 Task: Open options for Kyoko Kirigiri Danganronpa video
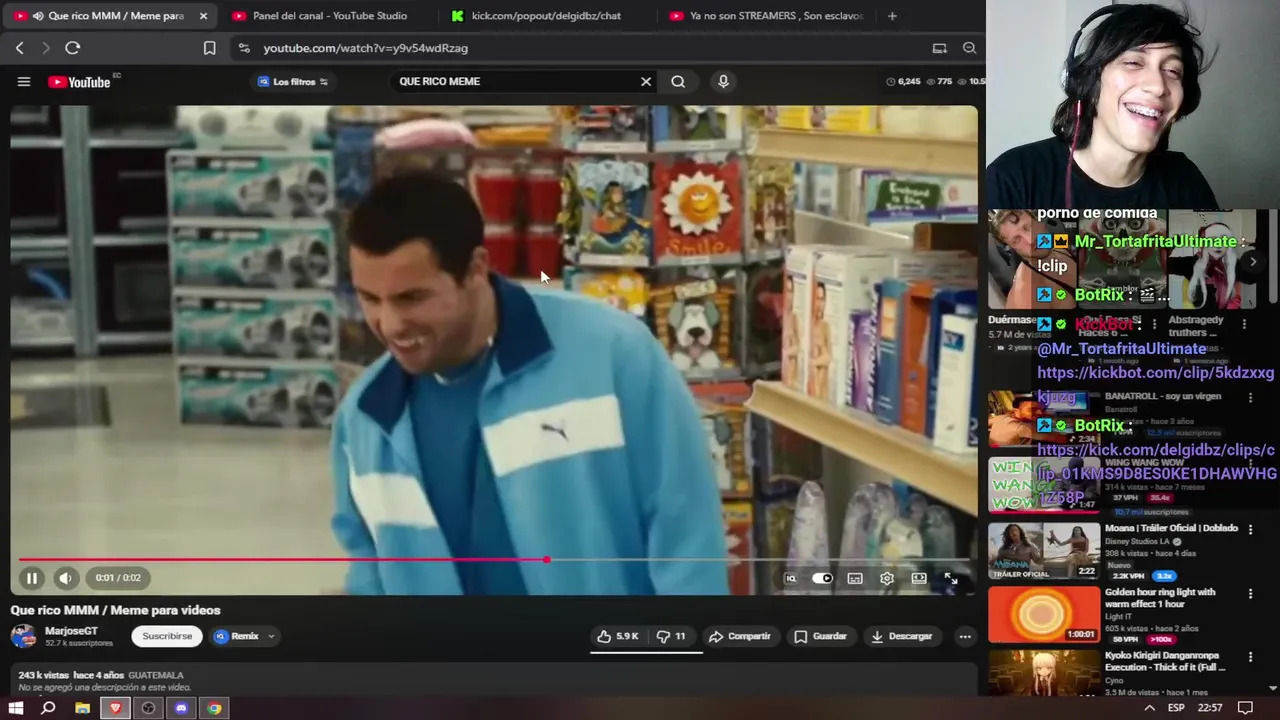point(1250,657)
